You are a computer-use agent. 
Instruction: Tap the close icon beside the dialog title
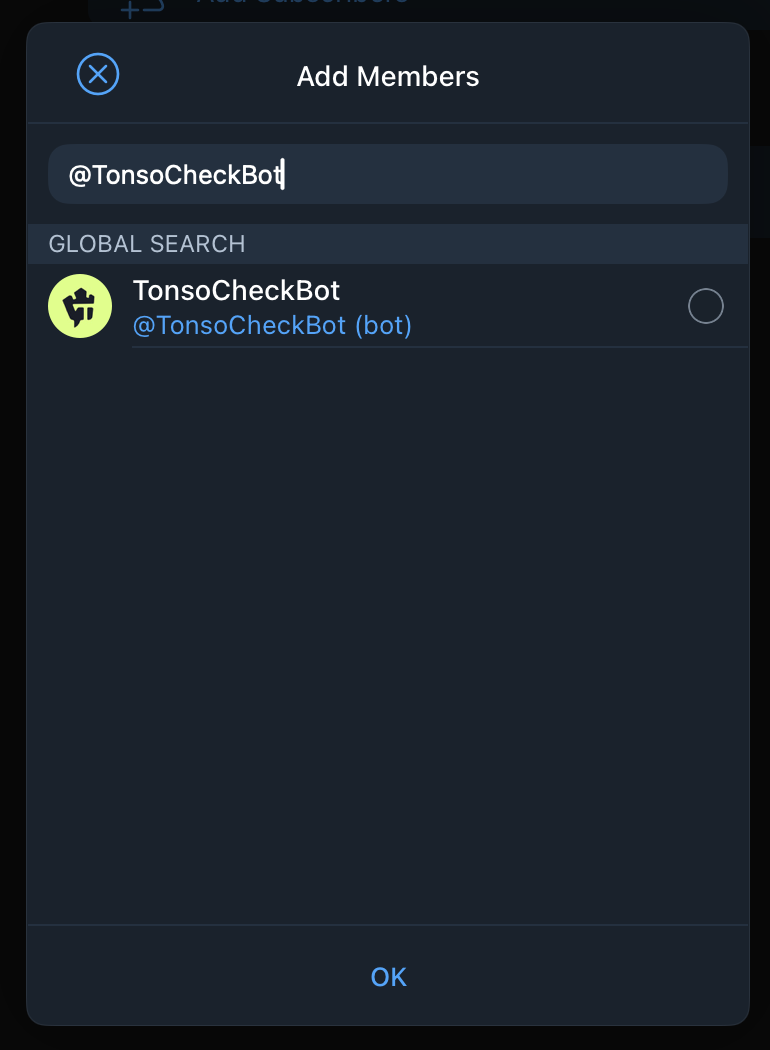tap(97, 74)
